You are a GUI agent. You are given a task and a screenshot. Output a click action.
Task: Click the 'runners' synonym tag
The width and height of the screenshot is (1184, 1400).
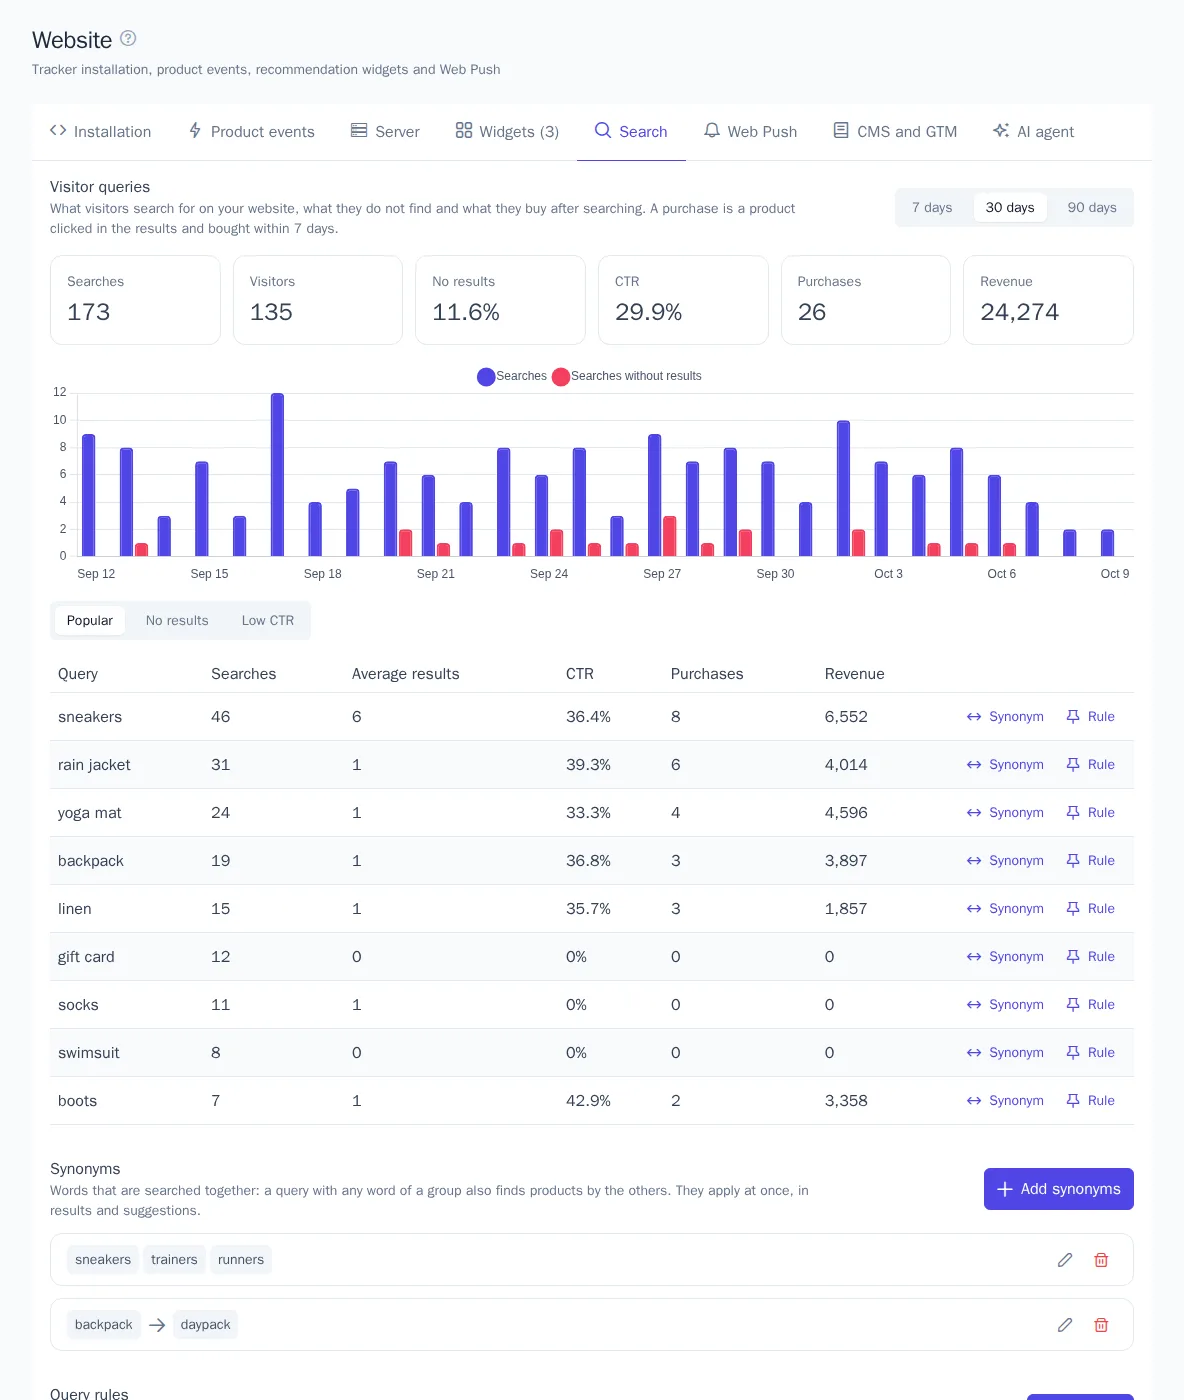241,1260
